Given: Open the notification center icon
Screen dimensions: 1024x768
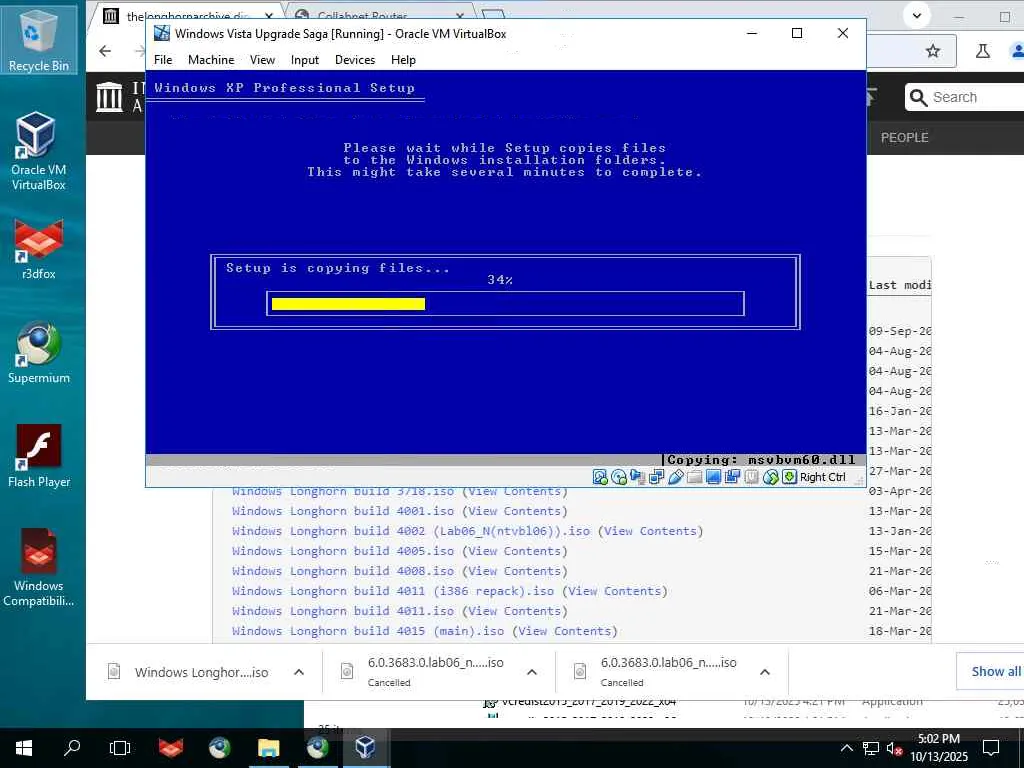Looking at the screenshot, I should 991,748.
